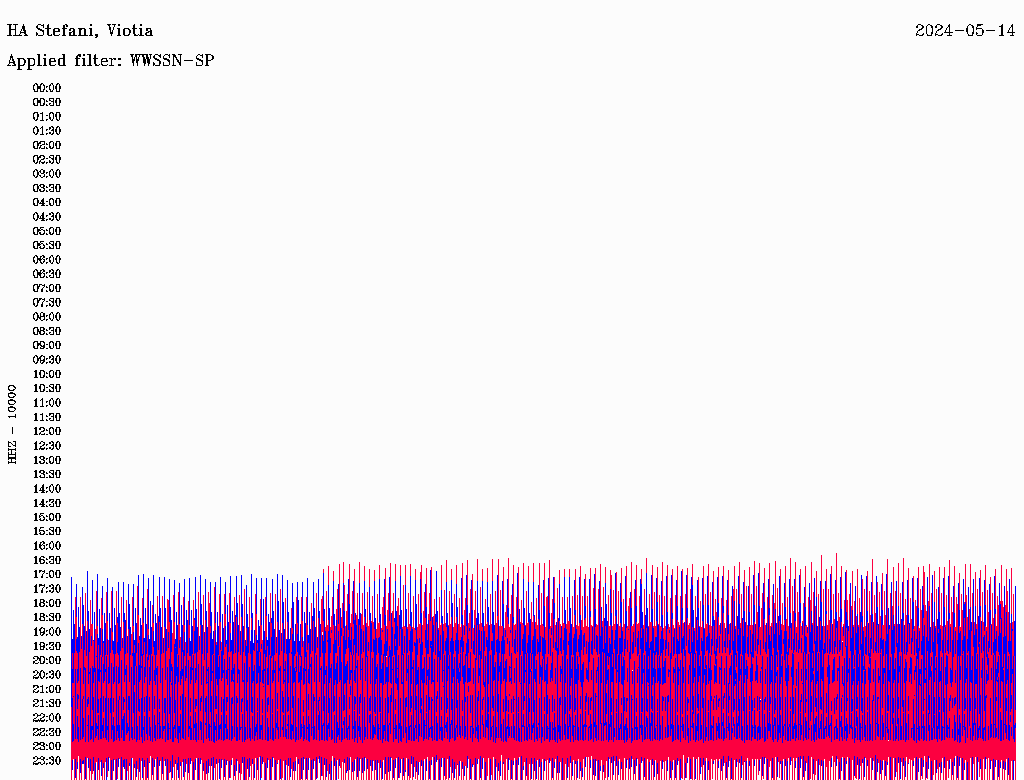Select the 20:00 time row label
The image size is (1024, 780).
point(47,660)
